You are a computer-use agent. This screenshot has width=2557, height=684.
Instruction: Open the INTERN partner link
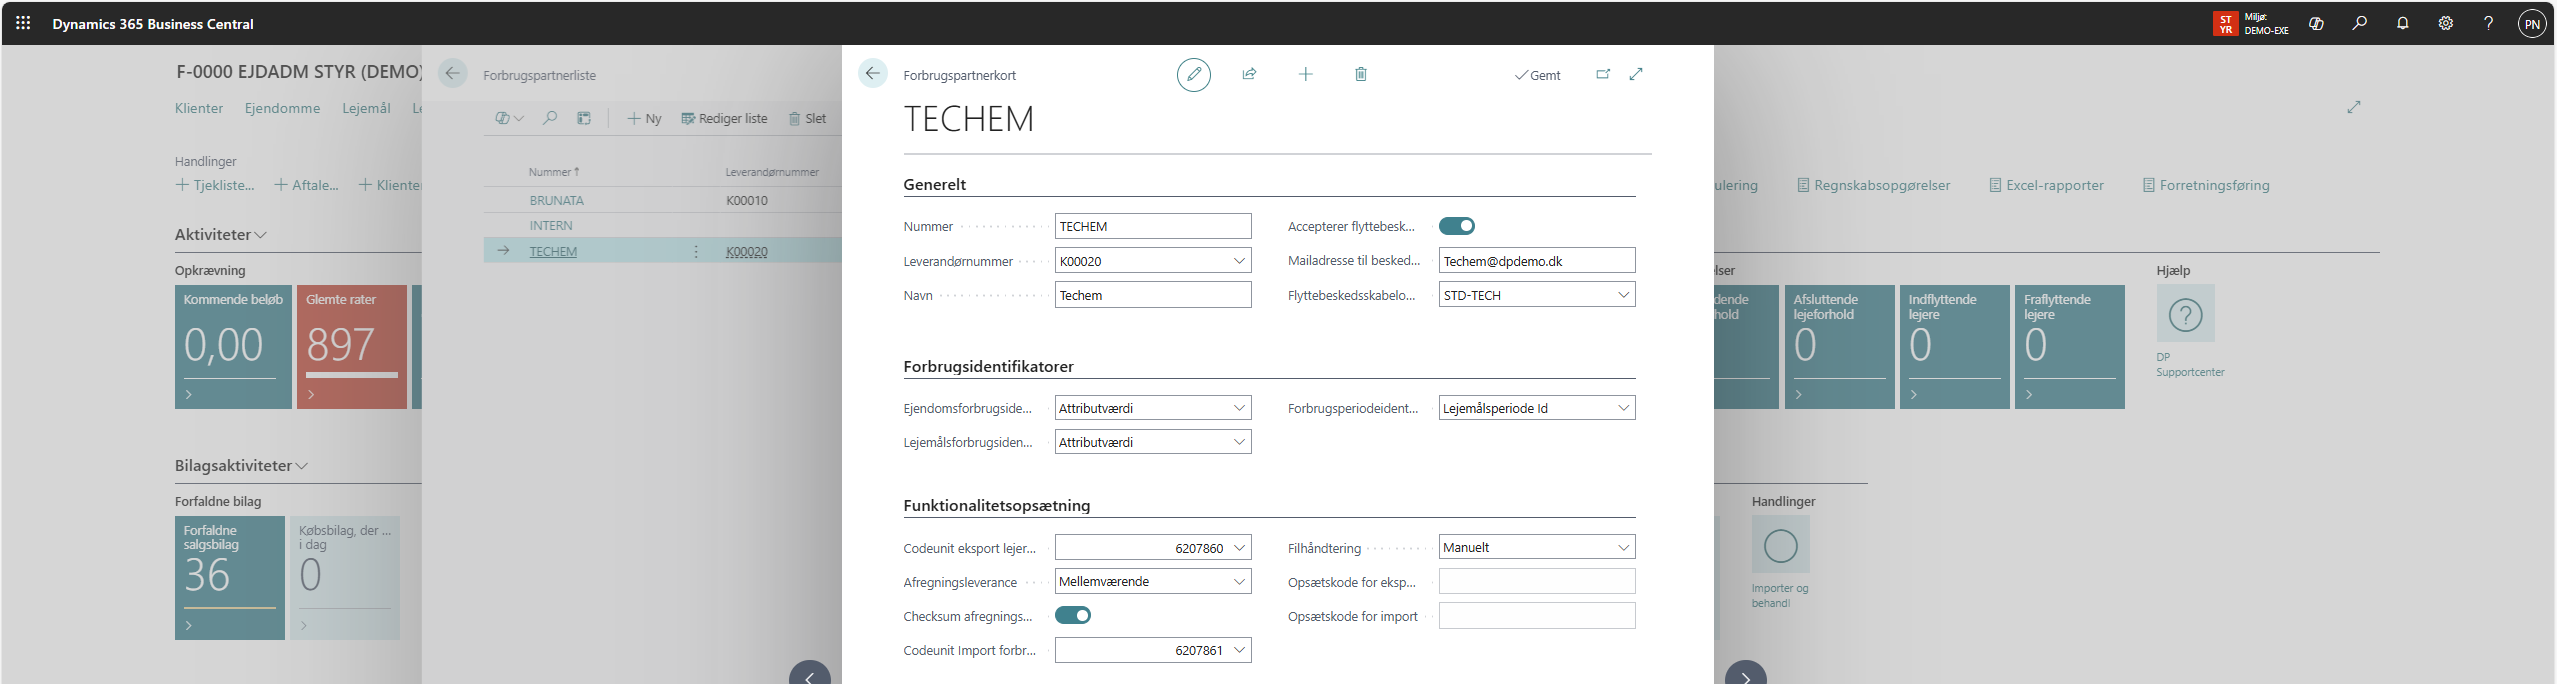(x=551, y=225)
